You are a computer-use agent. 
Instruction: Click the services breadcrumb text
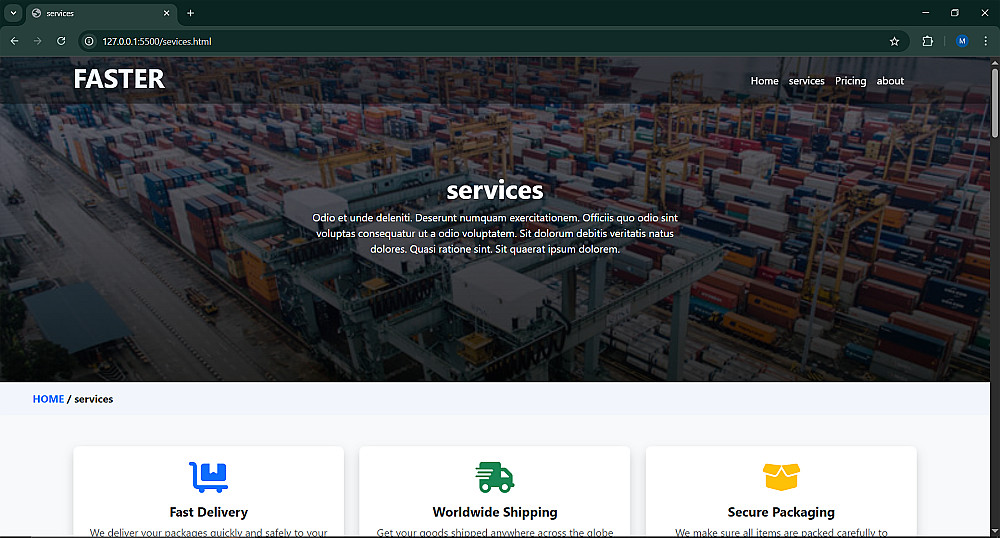pyautogui.click(x=94, y=399)
